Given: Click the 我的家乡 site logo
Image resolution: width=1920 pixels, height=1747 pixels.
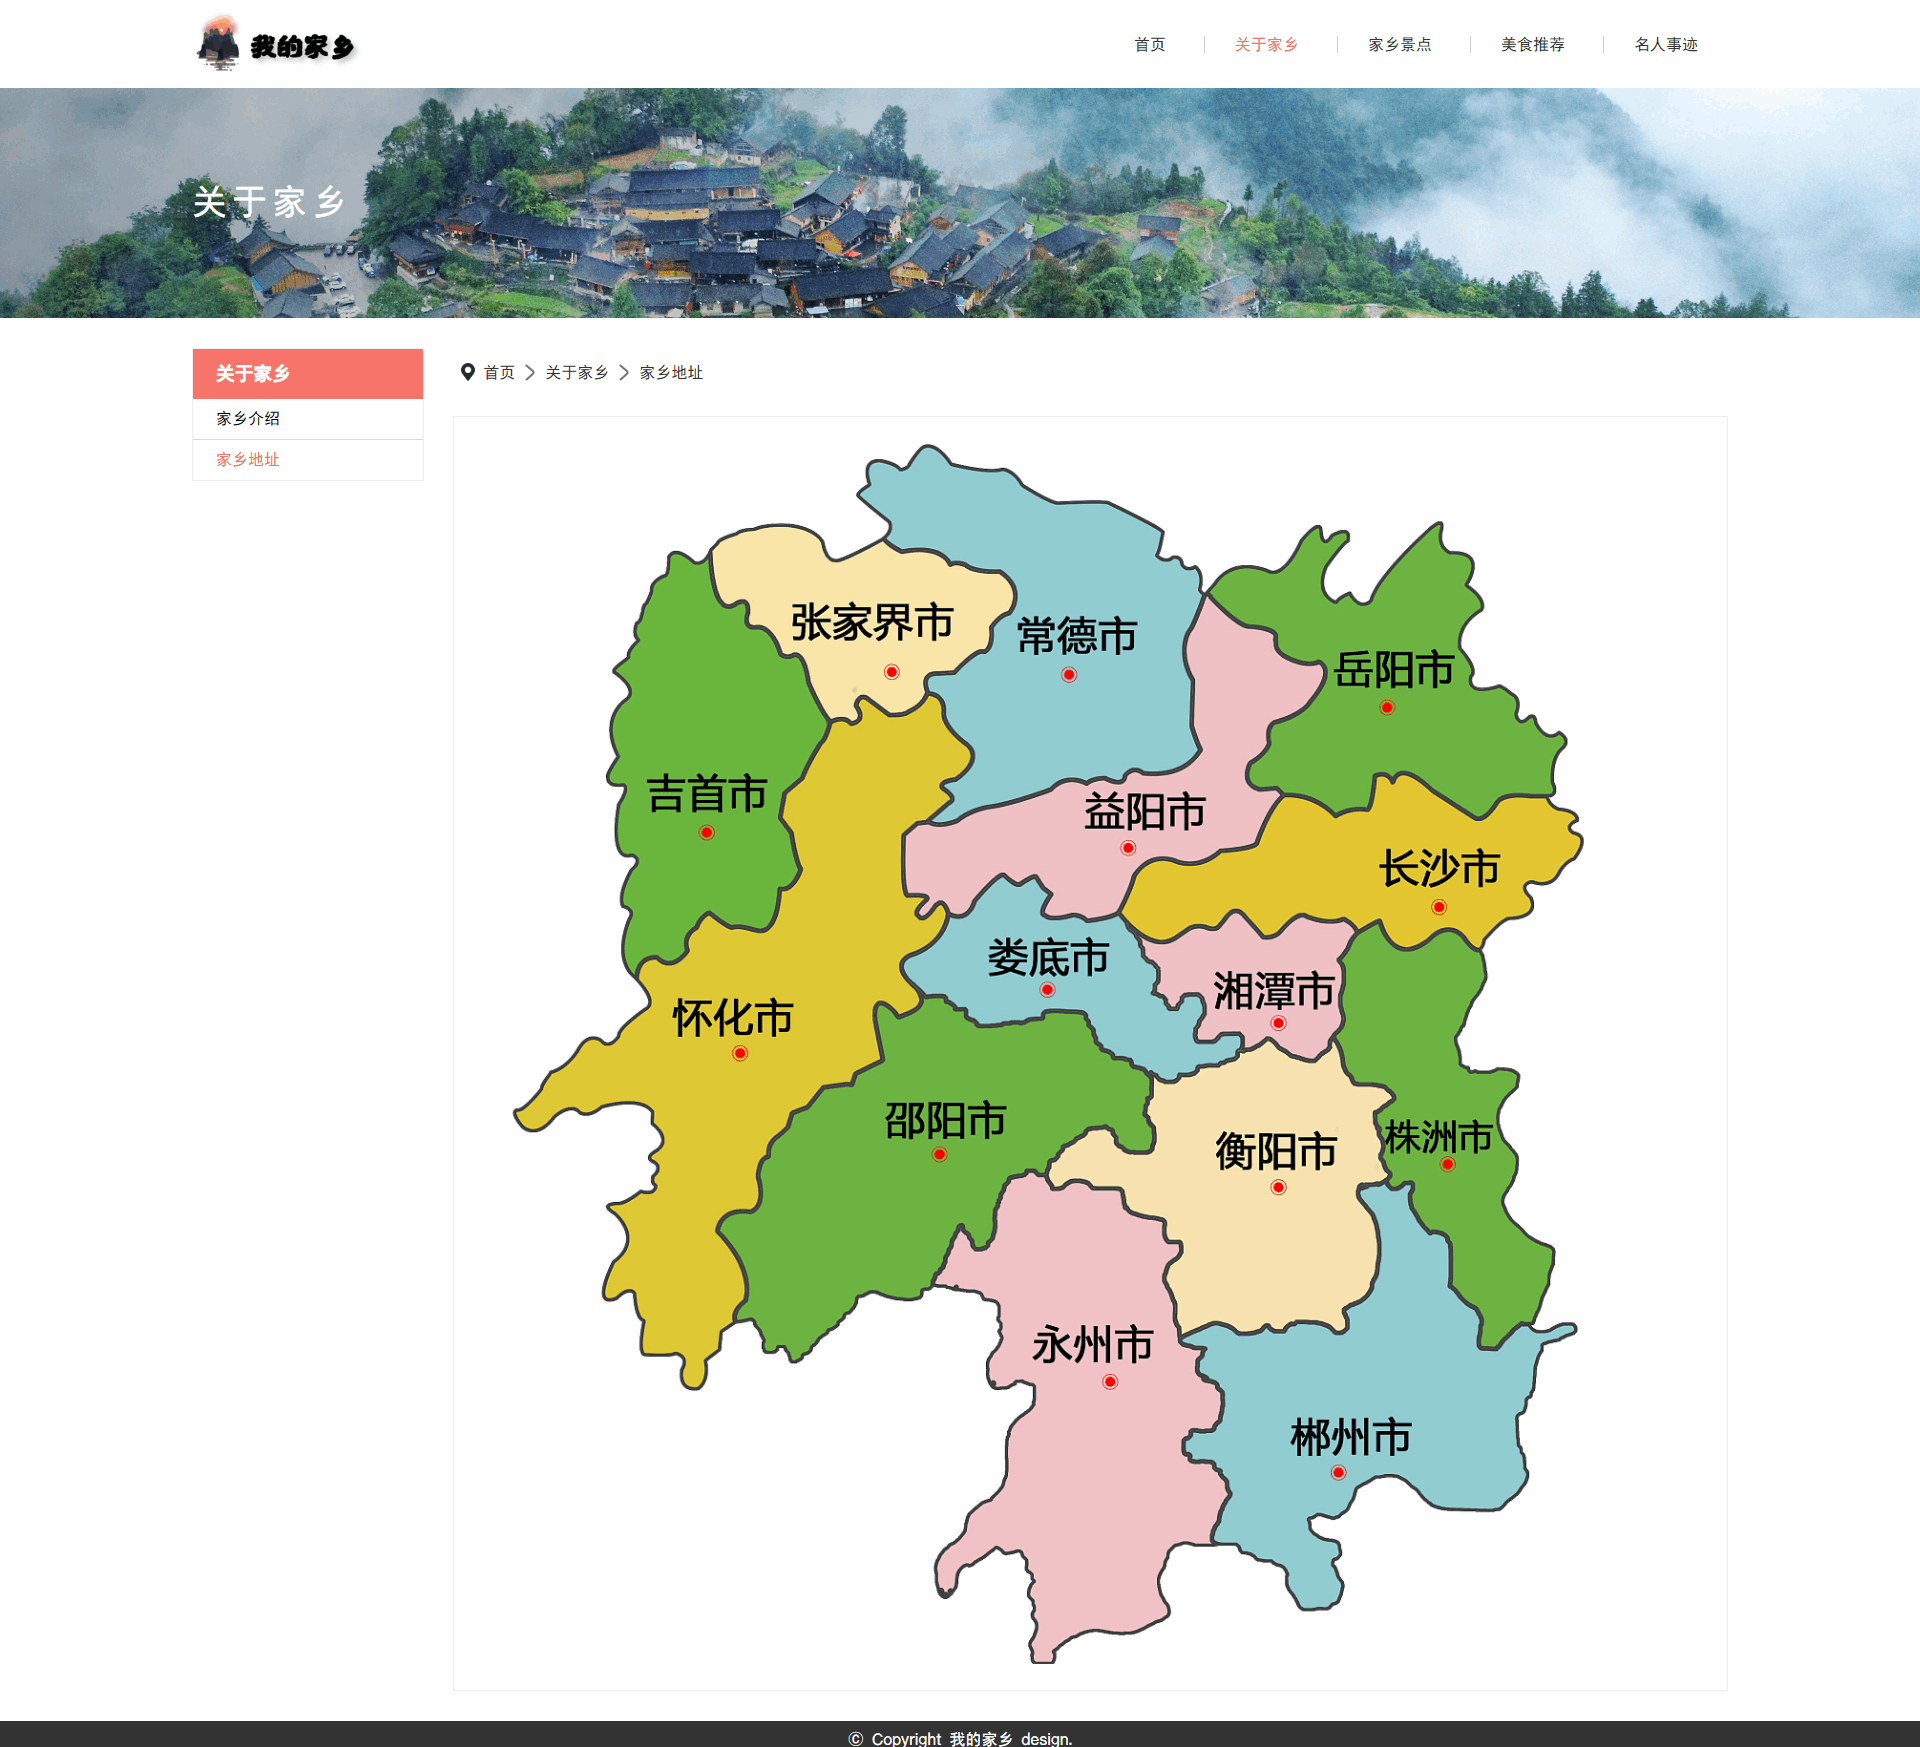Looking at the screenshot, I should tap(276, 44).
